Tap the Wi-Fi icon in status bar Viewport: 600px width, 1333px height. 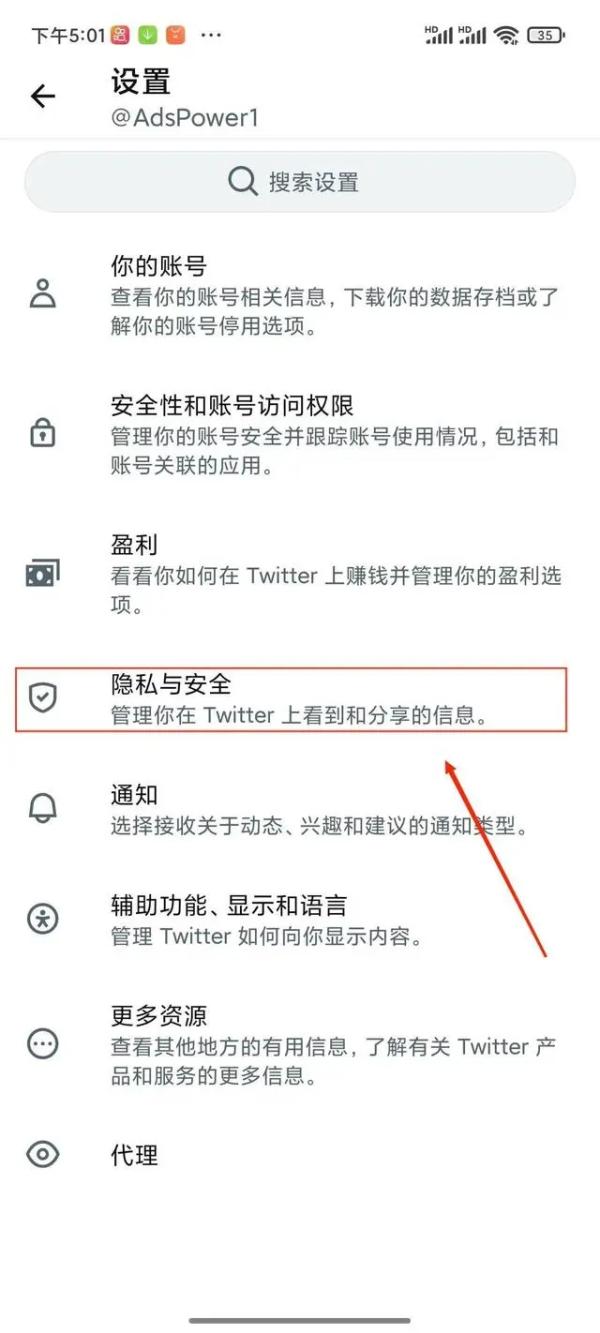[x=507, y=35]
